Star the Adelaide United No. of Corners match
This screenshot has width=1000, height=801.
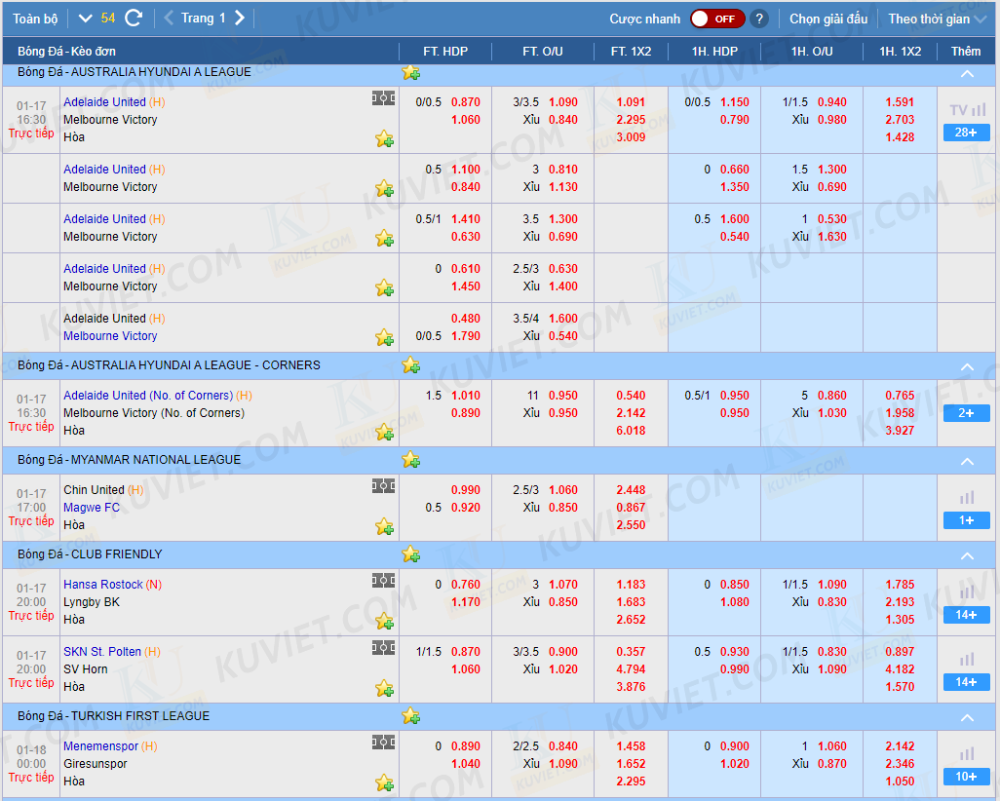(x=384, y=432)
